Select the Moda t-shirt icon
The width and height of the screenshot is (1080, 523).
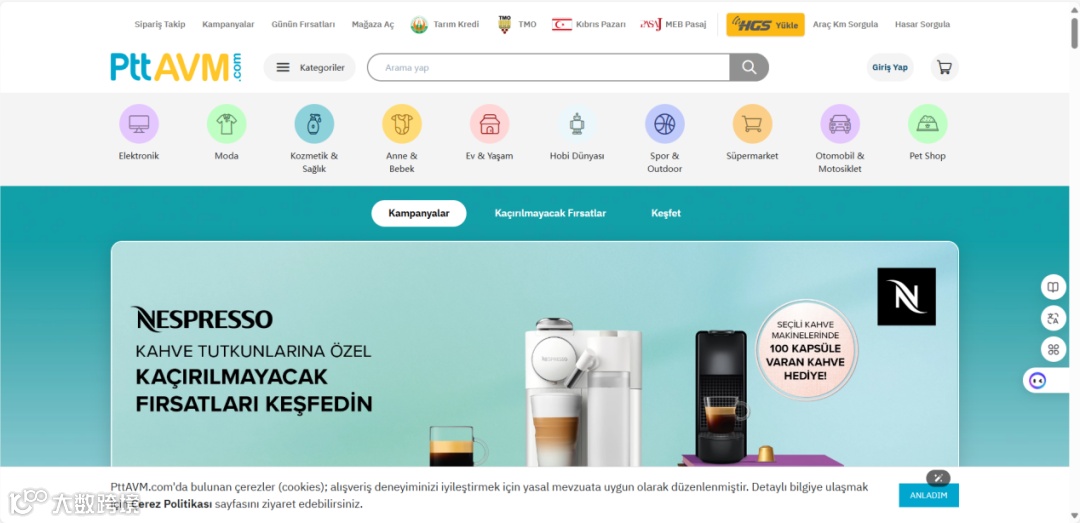coord(227,124)
